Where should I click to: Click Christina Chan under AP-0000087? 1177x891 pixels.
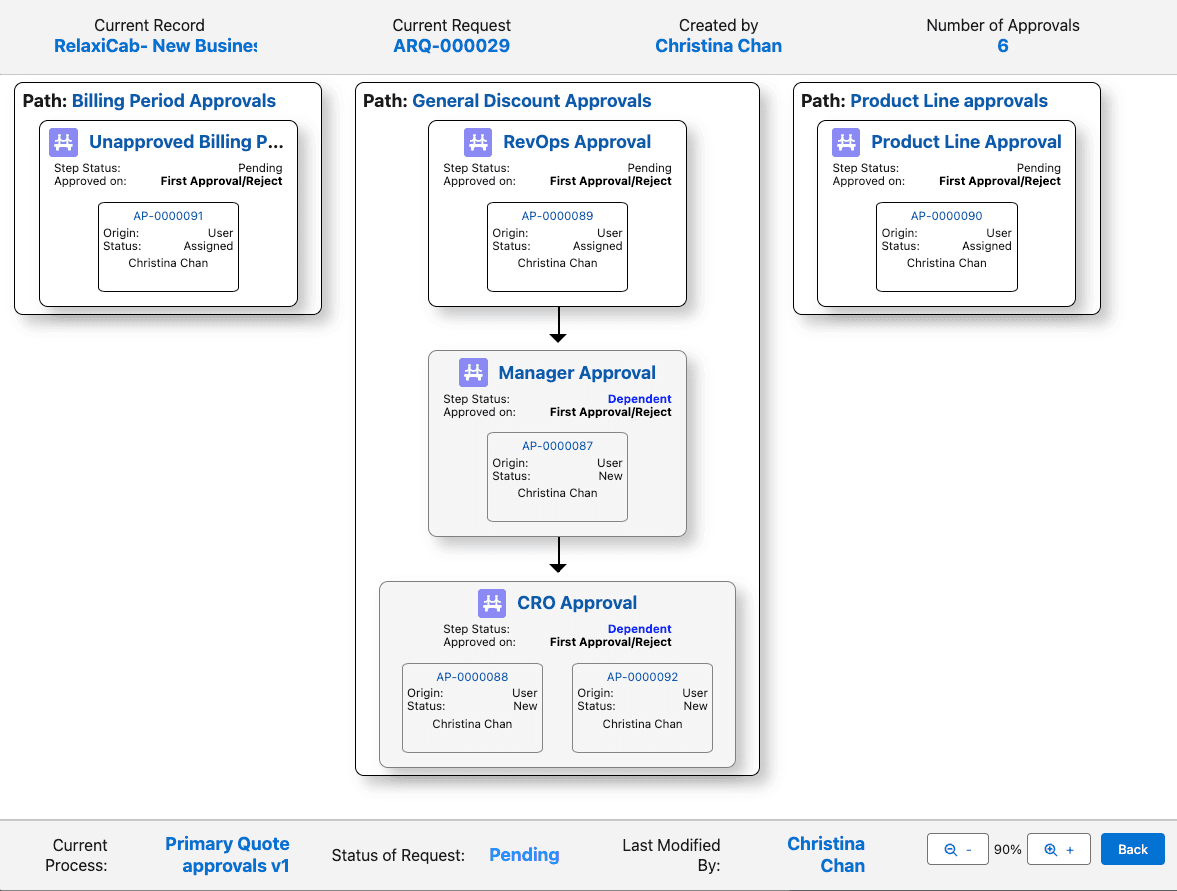[557, 493]
